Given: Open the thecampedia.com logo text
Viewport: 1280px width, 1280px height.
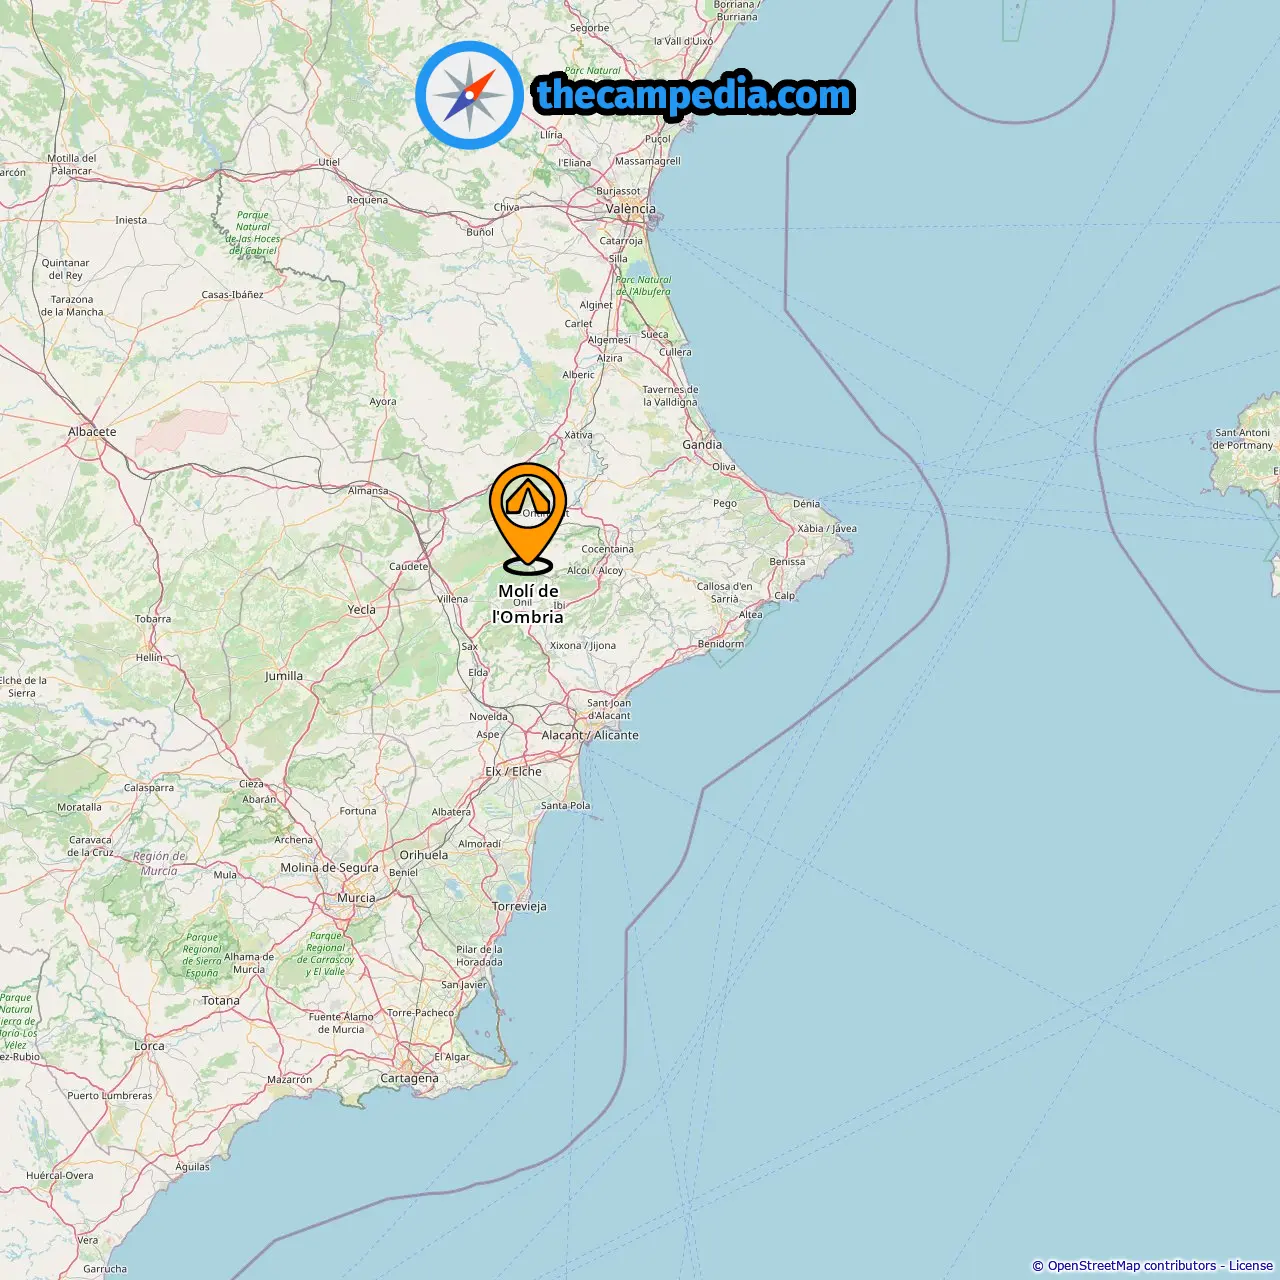Looking at the screenshot, I should click(x=694, y=95).
